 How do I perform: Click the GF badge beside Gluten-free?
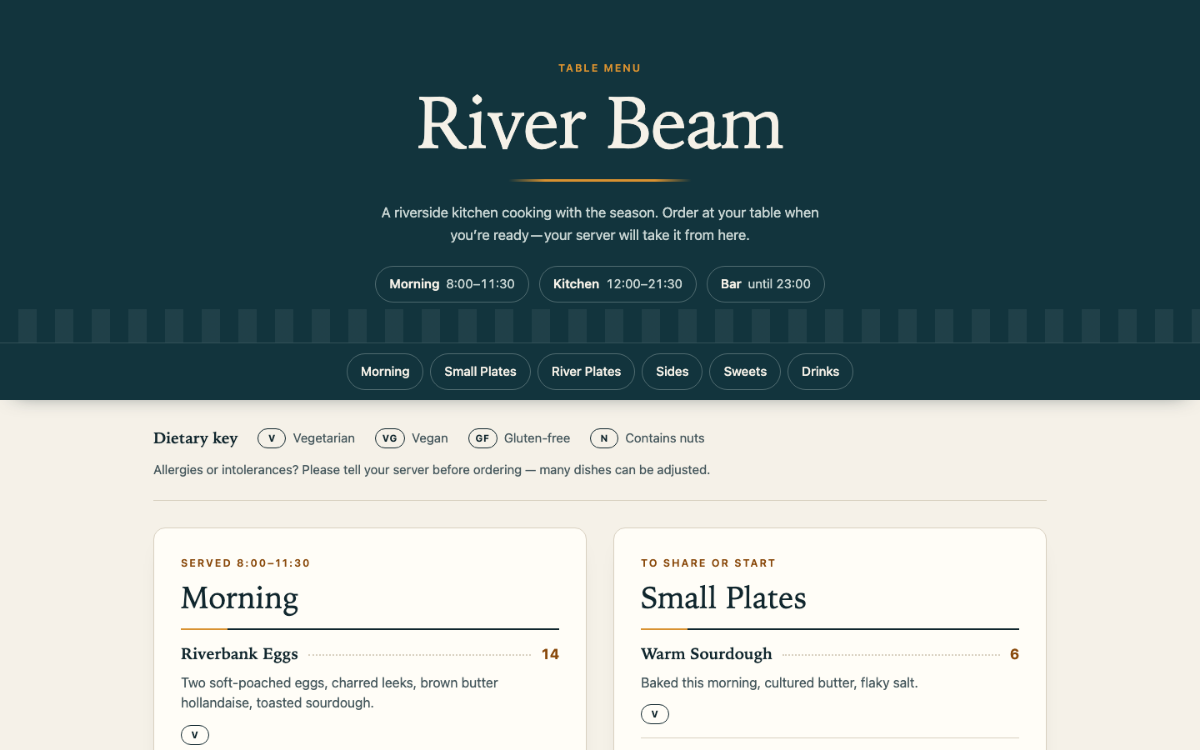[x=482, y=438]
